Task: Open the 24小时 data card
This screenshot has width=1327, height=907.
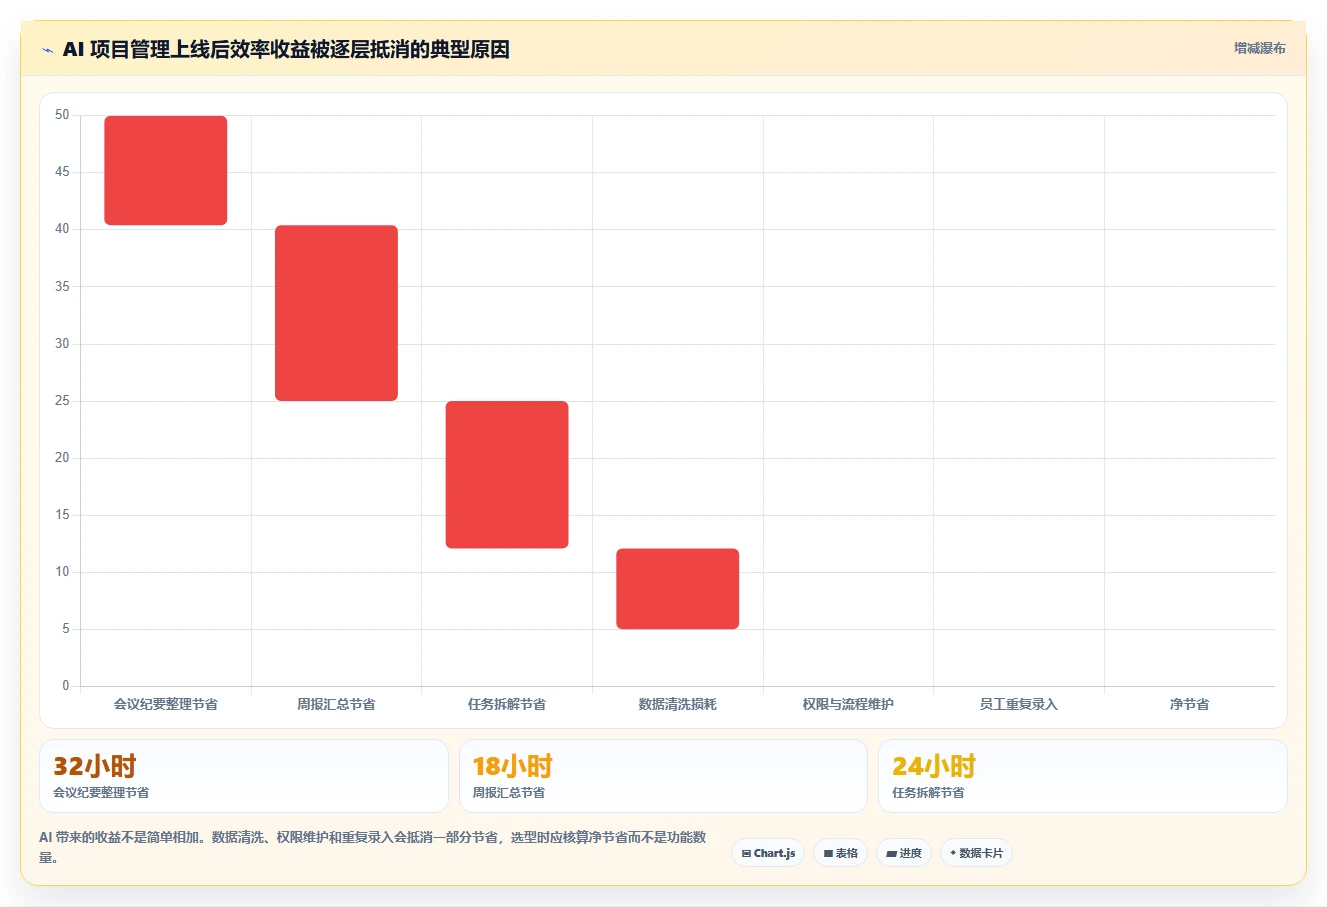Action: click(x=1082, y=776)
